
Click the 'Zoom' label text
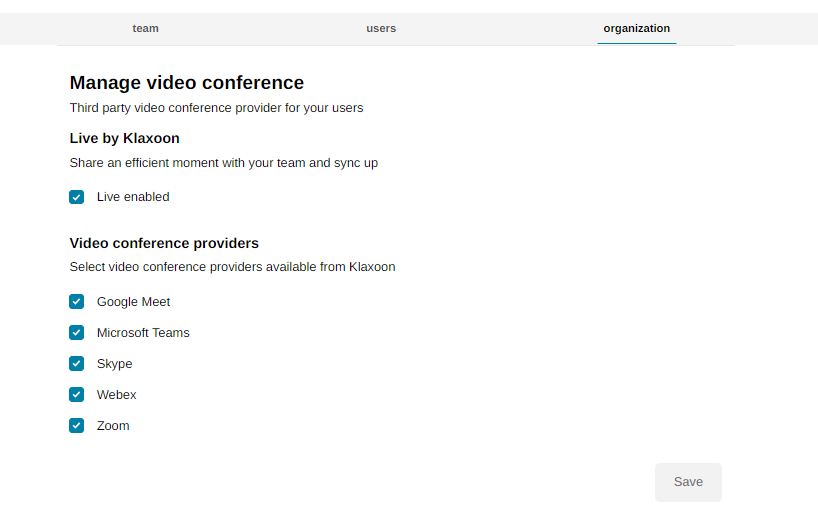click(x=113, y=426)
